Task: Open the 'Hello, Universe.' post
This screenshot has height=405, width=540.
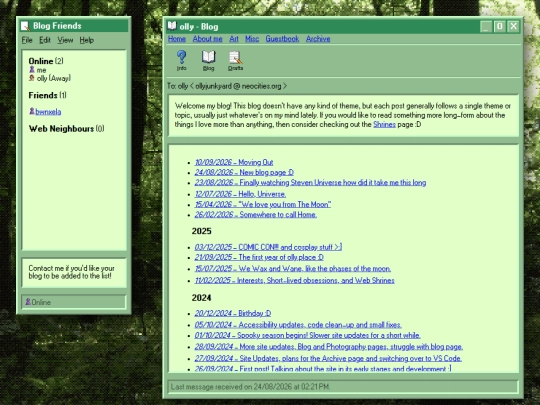Action: tap(240, 194)
